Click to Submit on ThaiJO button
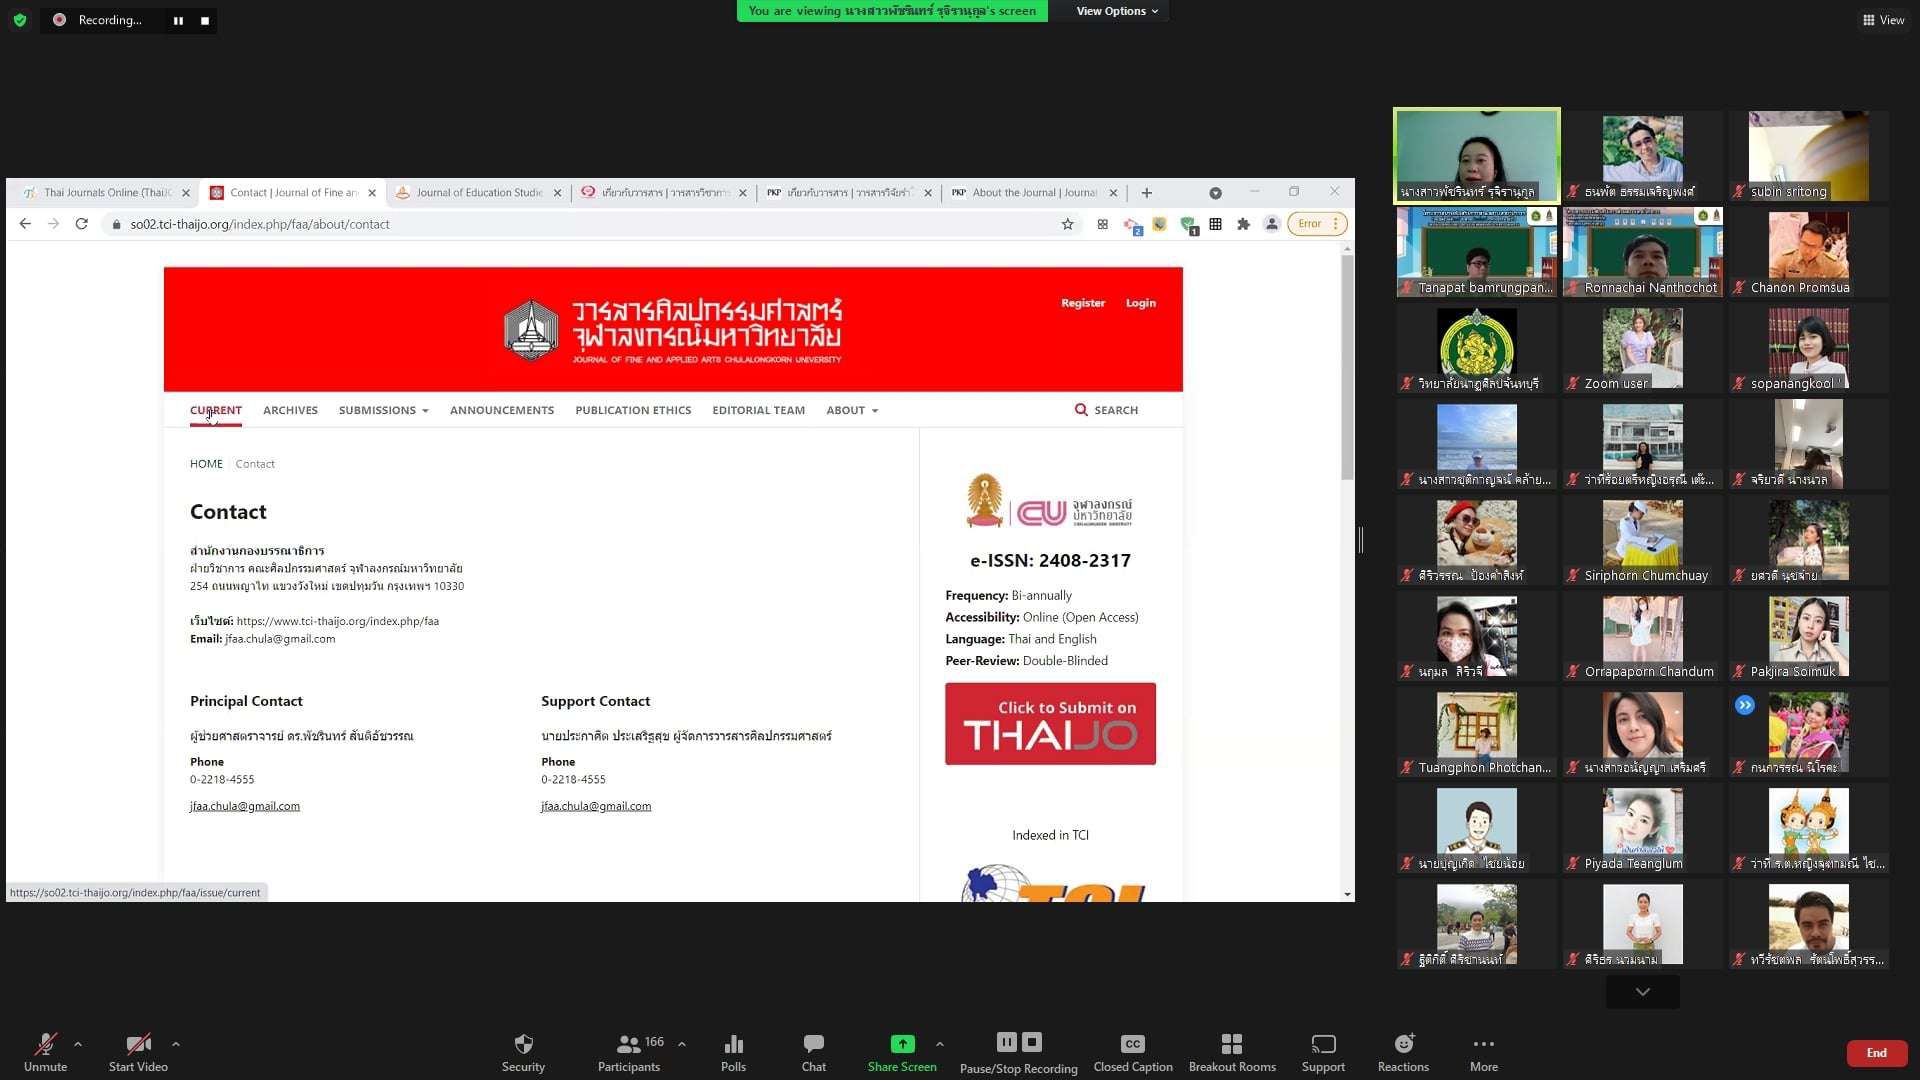Screen dimensions: 1920x1080 point(1050,724)
